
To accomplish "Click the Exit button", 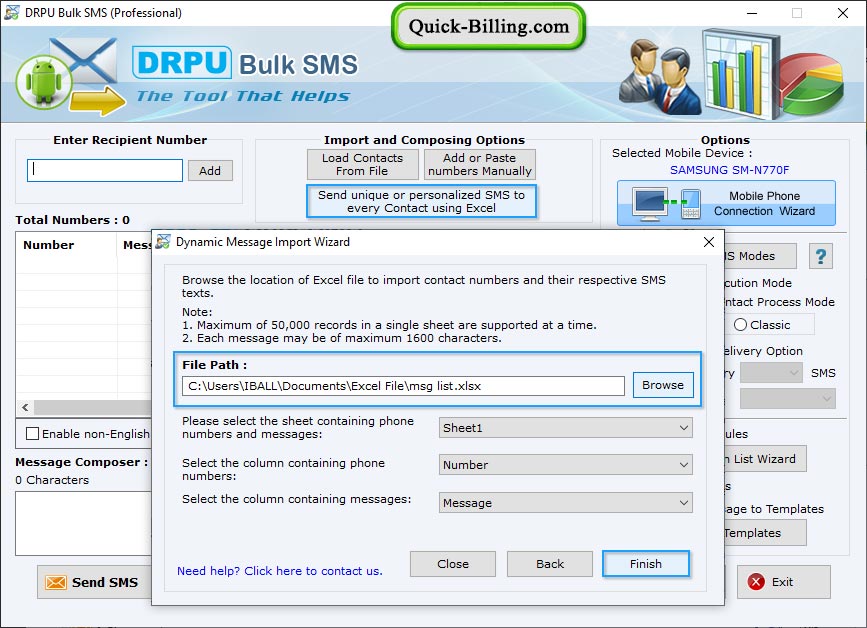I will [784, 582].
